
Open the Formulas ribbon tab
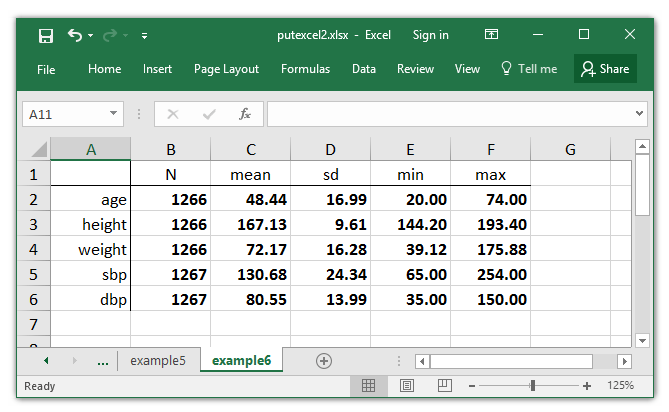pyautogui.click(x=305, y=69)
